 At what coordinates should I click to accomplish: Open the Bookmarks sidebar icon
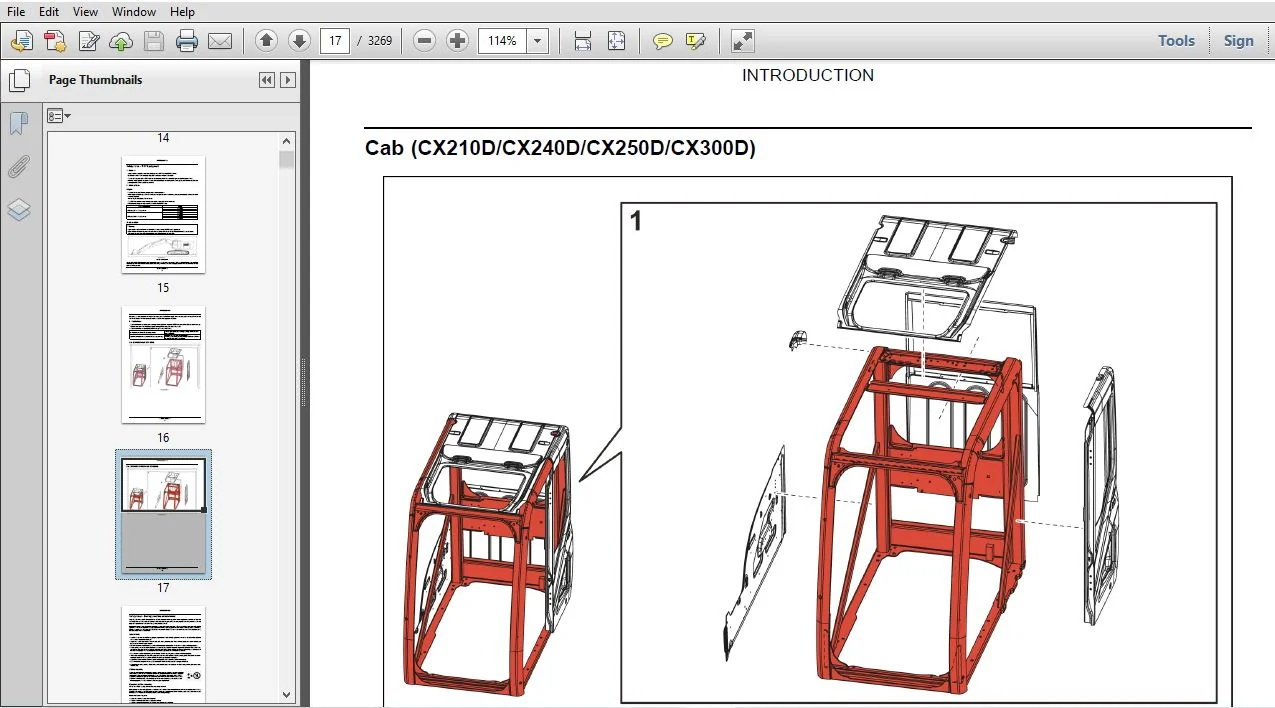tap(19, 124)
